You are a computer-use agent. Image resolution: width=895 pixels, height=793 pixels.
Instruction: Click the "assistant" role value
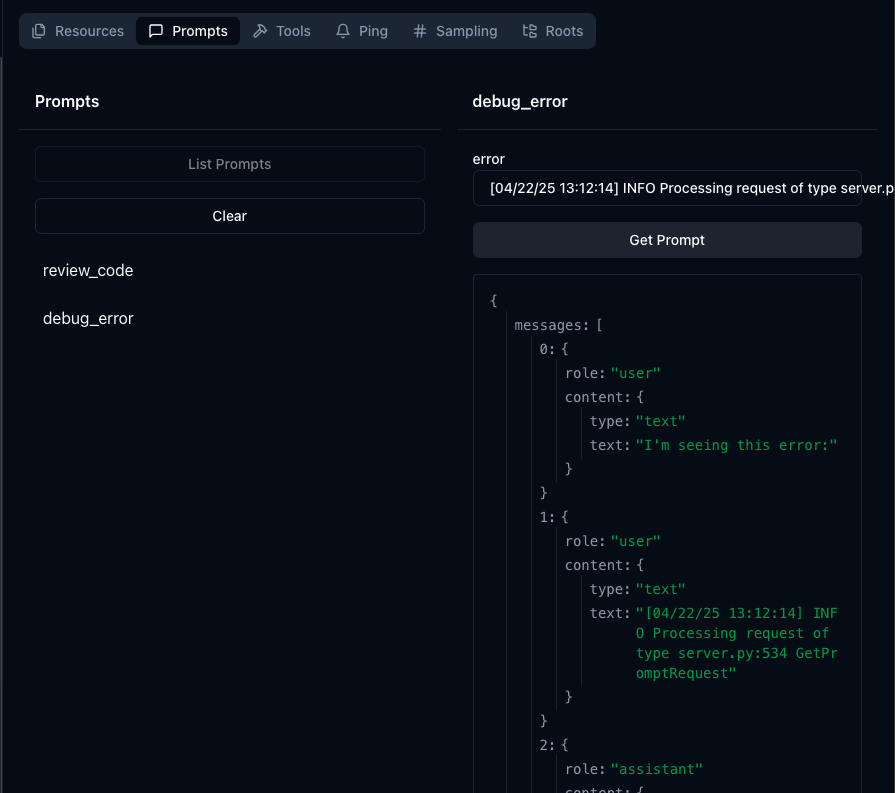pos(656,769)
